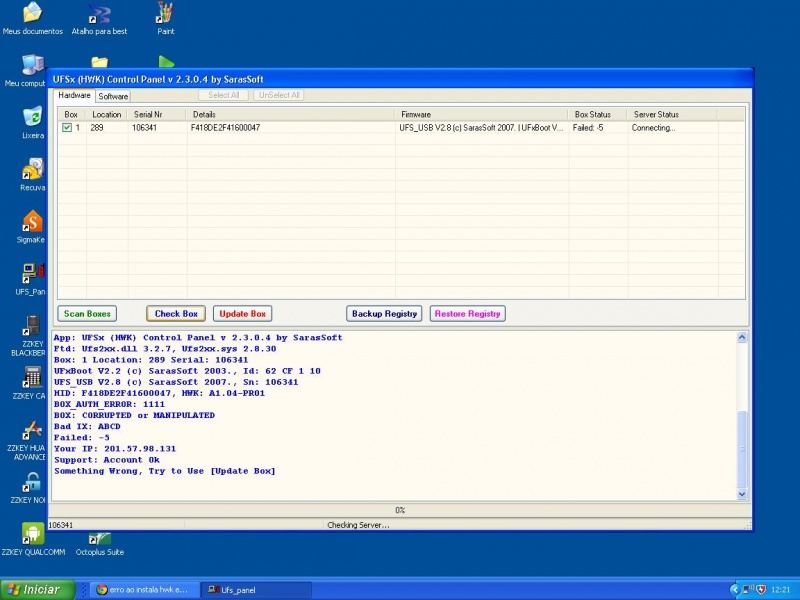800x600 pixels.
Task: Click the log scrollbar thumb
Action: (742, 448)
